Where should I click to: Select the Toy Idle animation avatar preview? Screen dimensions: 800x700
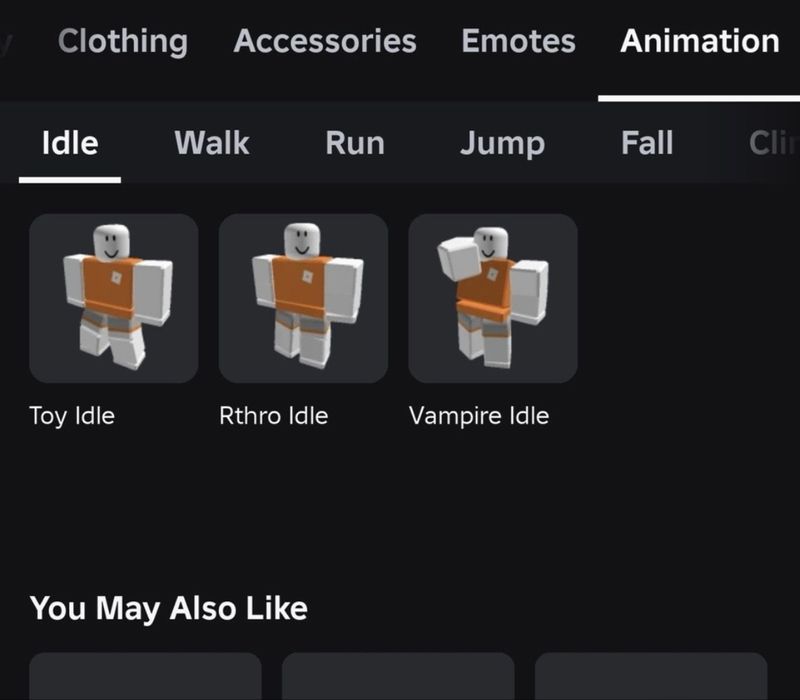pos(114,298)
